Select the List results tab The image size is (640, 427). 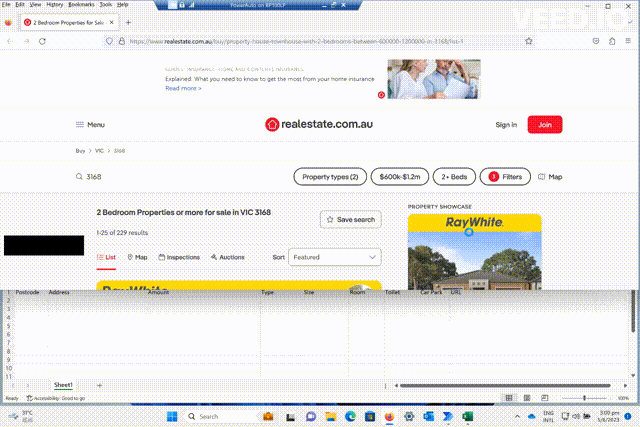(x=106, y=257)
